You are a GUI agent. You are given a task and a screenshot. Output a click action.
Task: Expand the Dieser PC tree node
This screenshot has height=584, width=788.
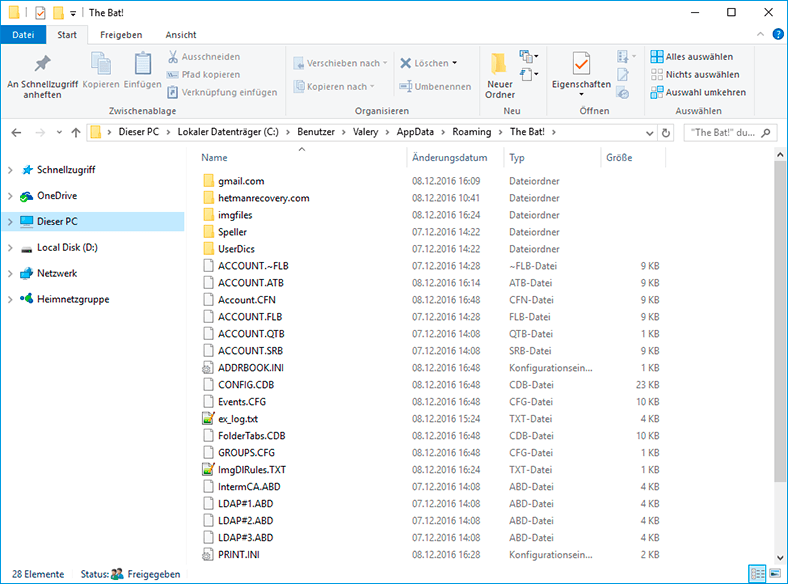[10, 221]
